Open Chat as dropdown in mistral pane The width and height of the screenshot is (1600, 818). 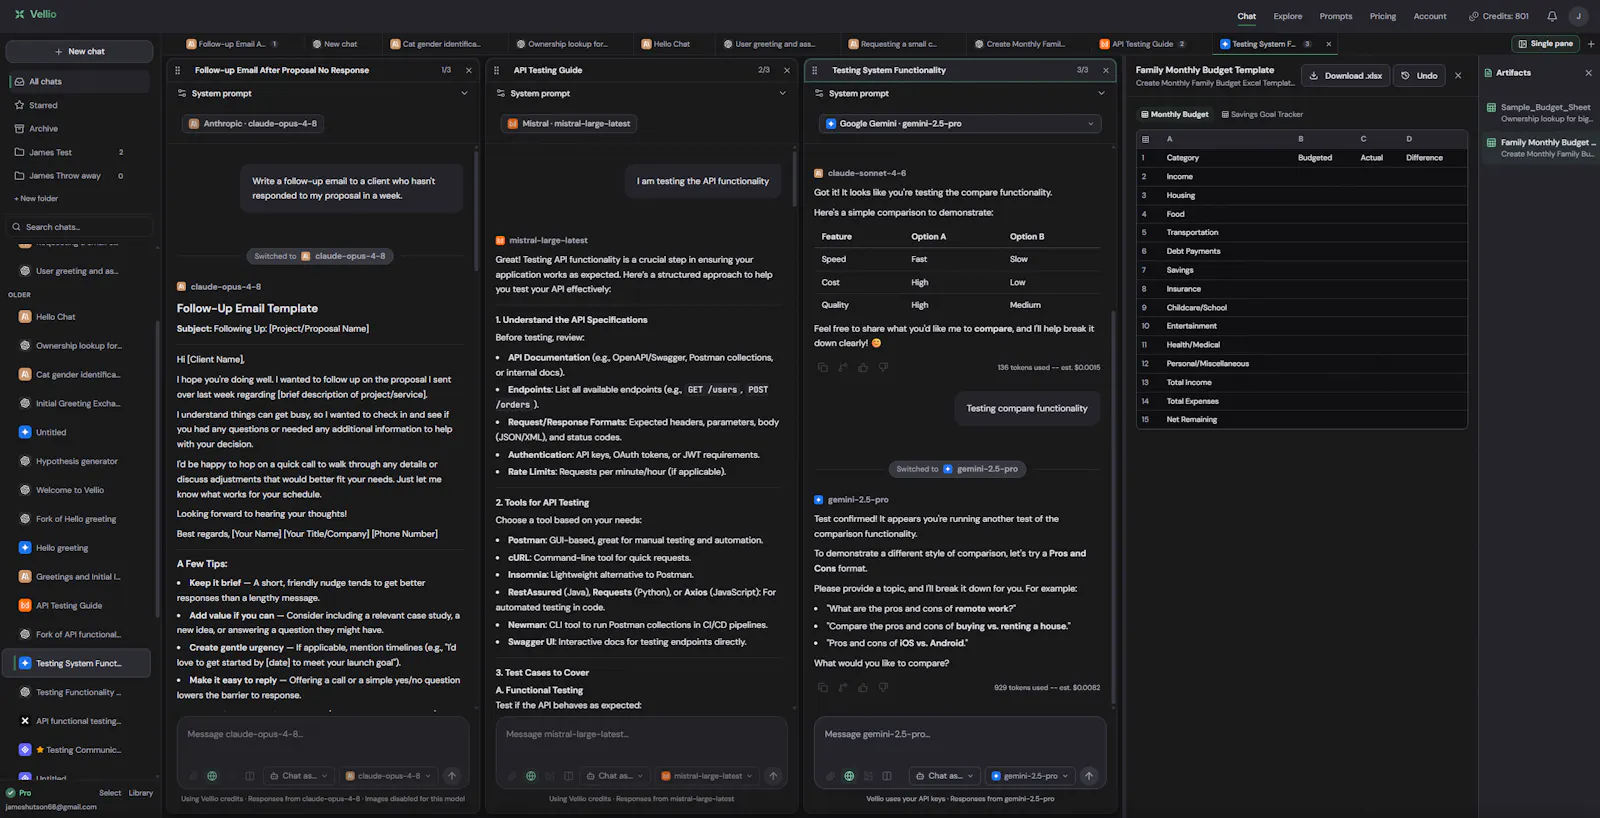pyautogui.click(x=615, y=776)
